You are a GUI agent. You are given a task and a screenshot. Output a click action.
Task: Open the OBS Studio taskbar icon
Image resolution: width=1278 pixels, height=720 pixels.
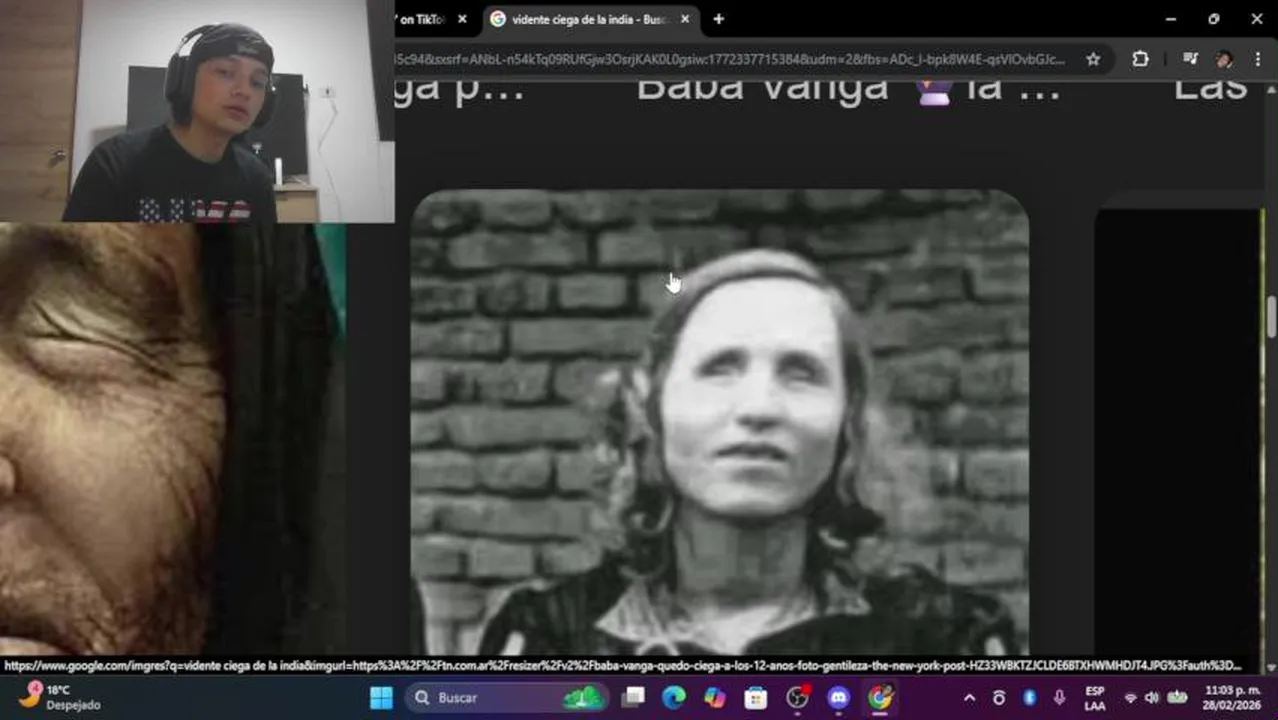tap(797, 697)
